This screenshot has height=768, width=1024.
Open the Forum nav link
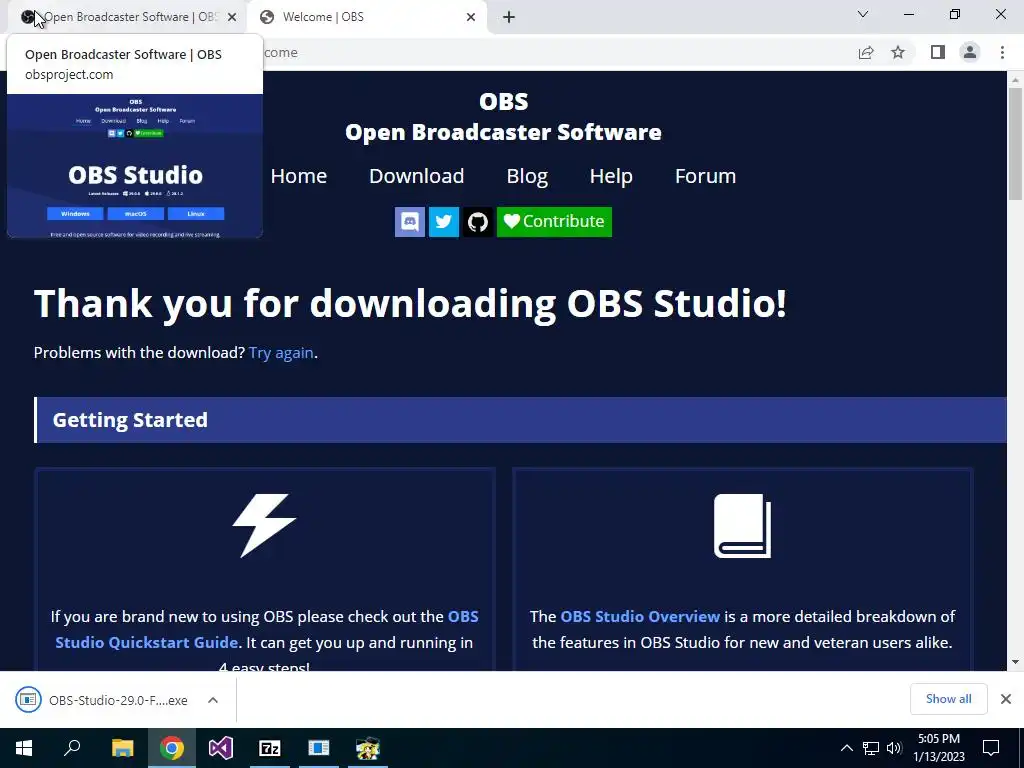click(705, 176)
